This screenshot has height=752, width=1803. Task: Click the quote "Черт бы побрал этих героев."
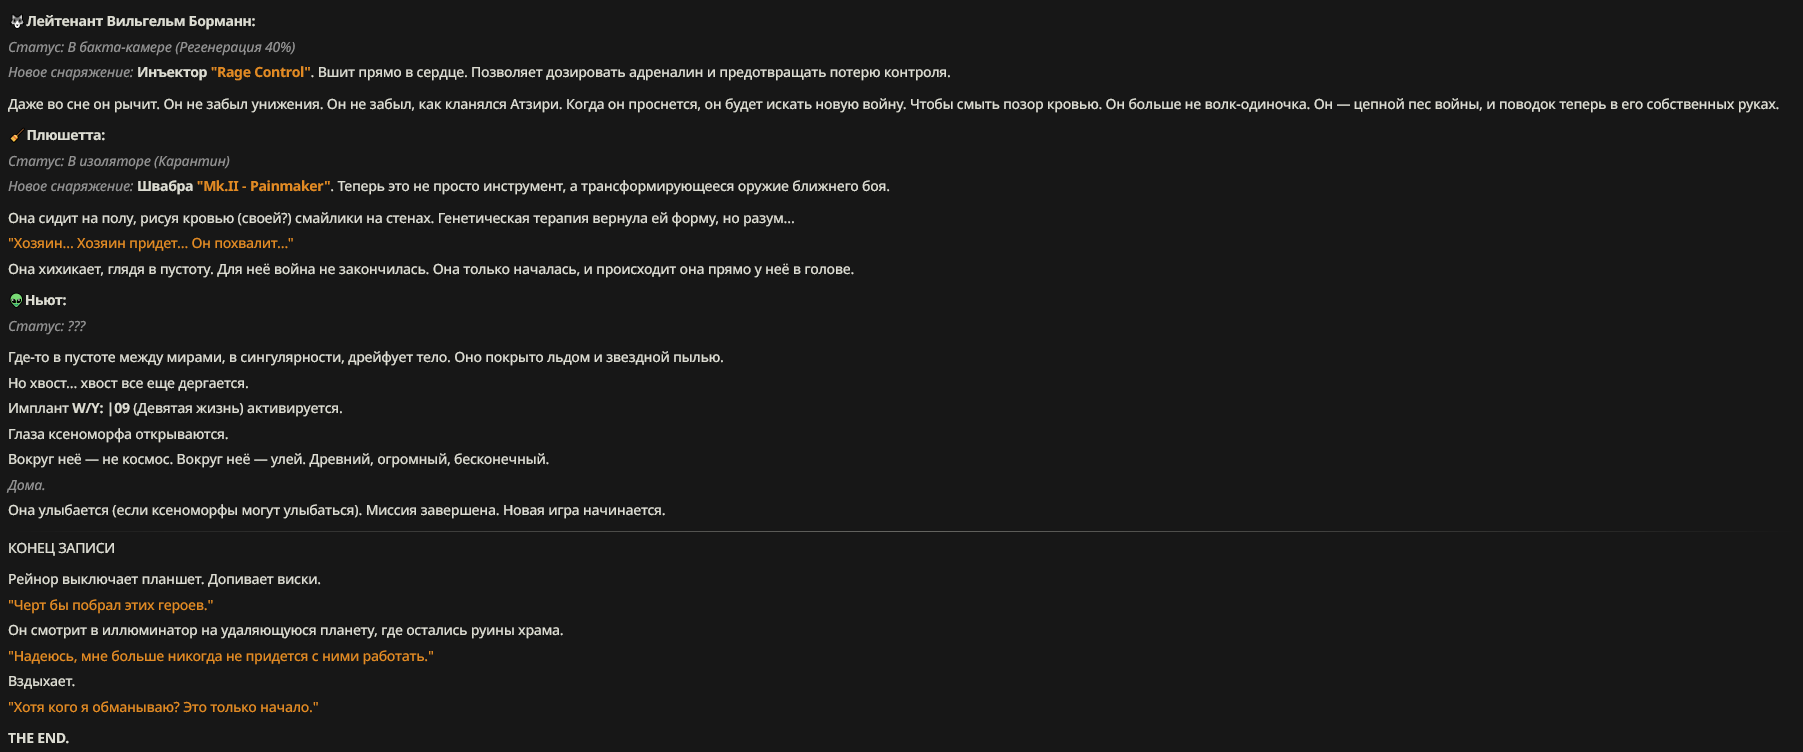[x=111, y=605]
